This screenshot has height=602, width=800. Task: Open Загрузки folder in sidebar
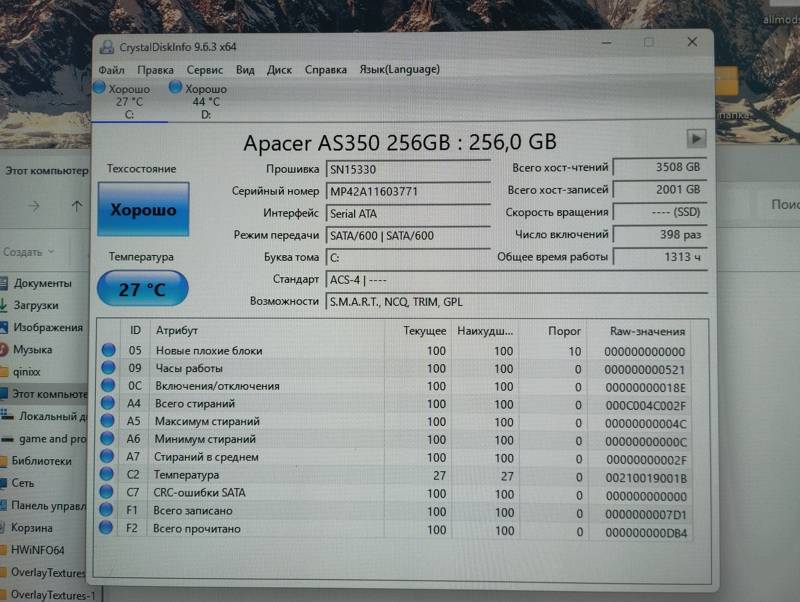[36, 305]
